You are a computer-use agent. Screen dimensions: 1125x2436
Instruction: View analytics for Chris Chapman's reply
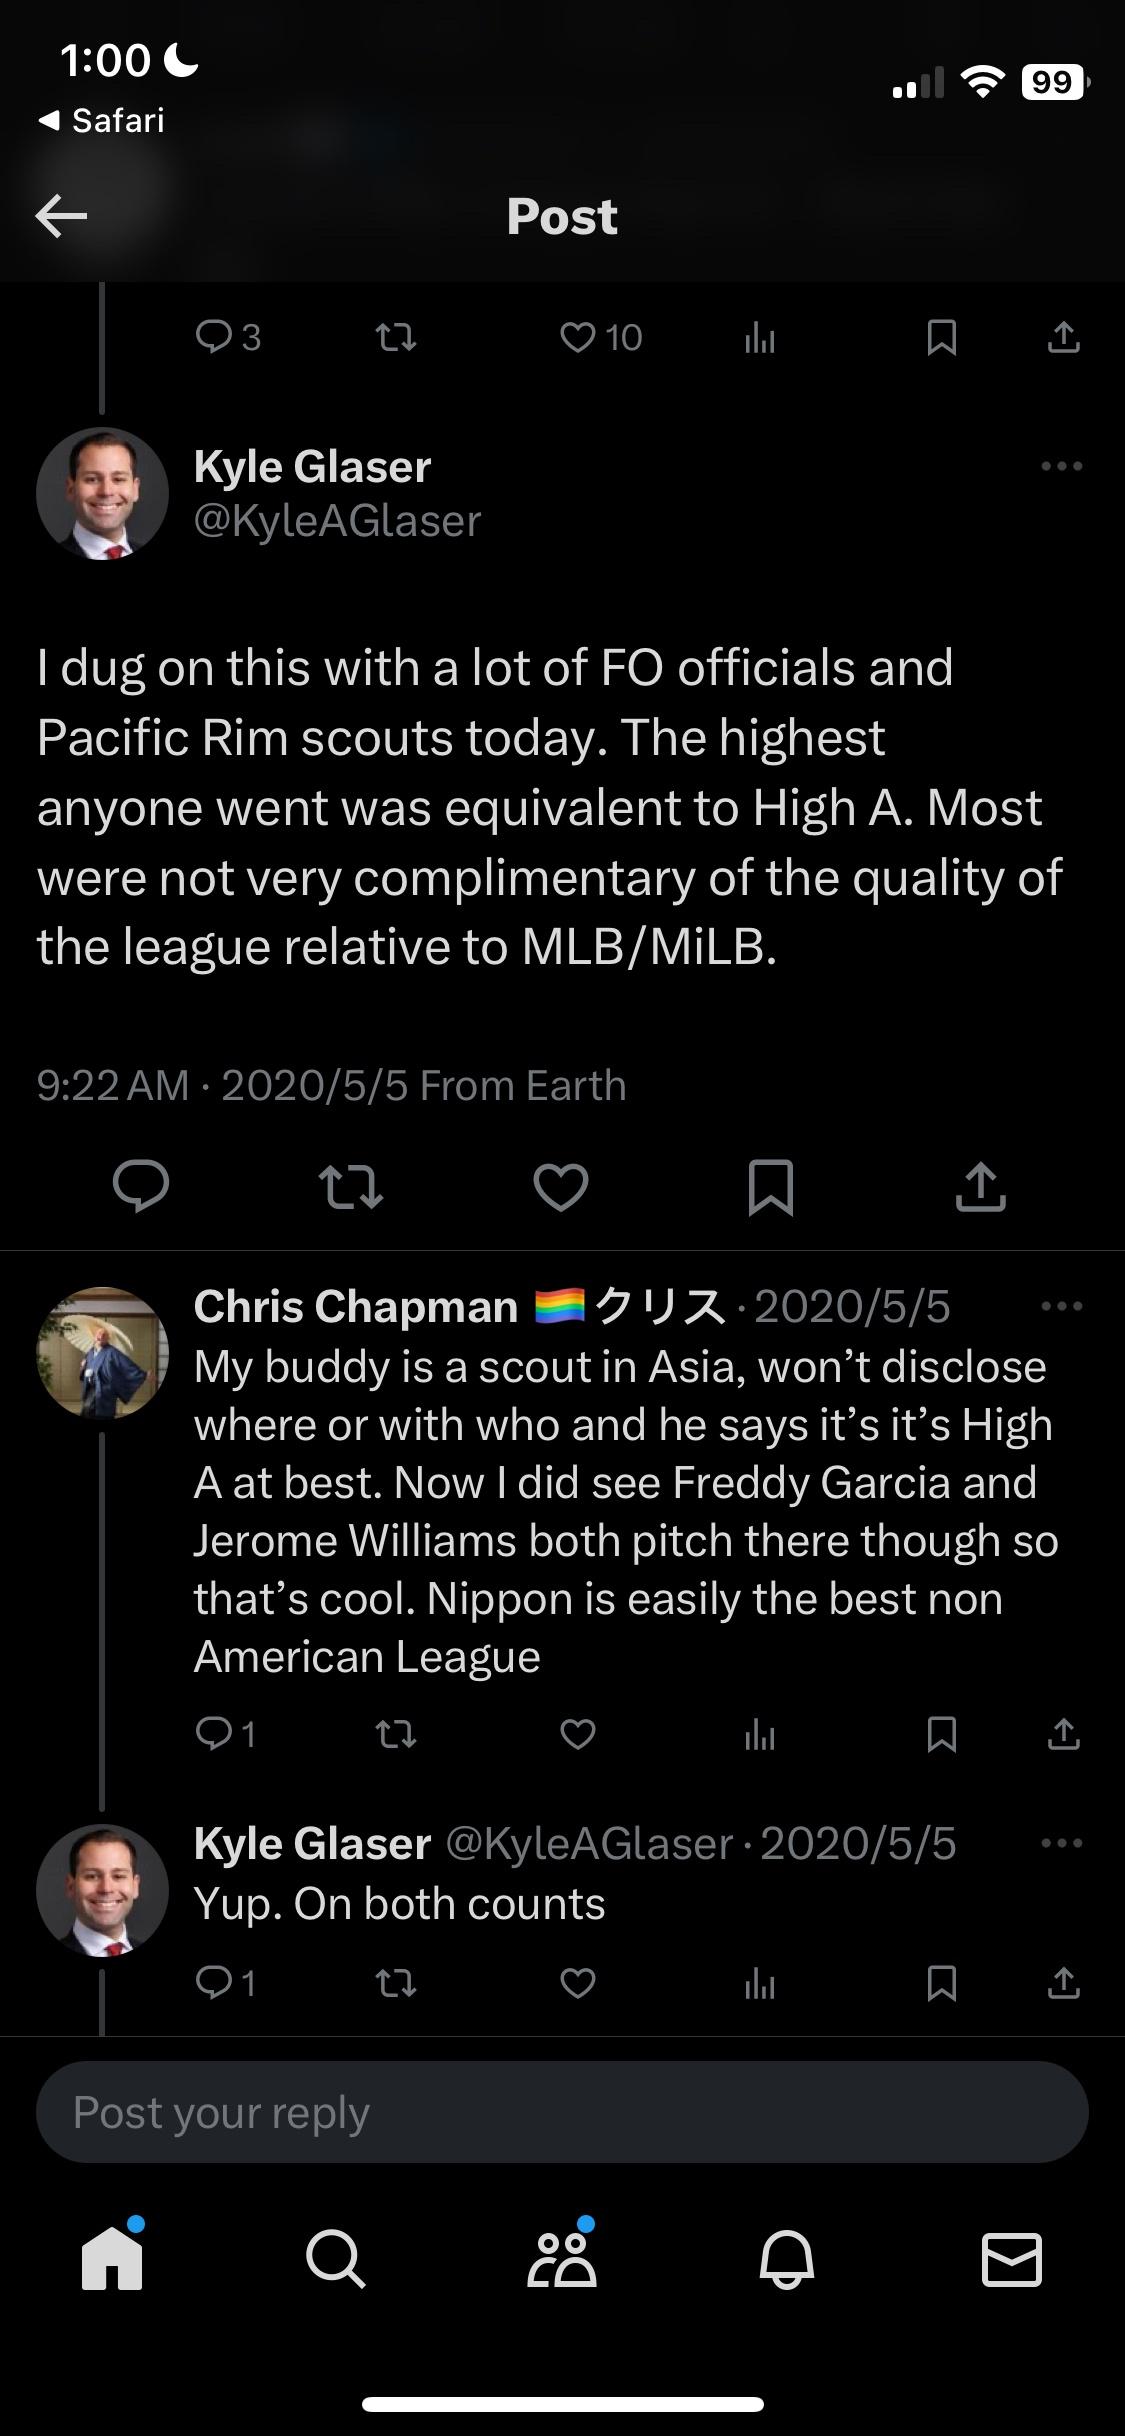(x=759, y=1734)
